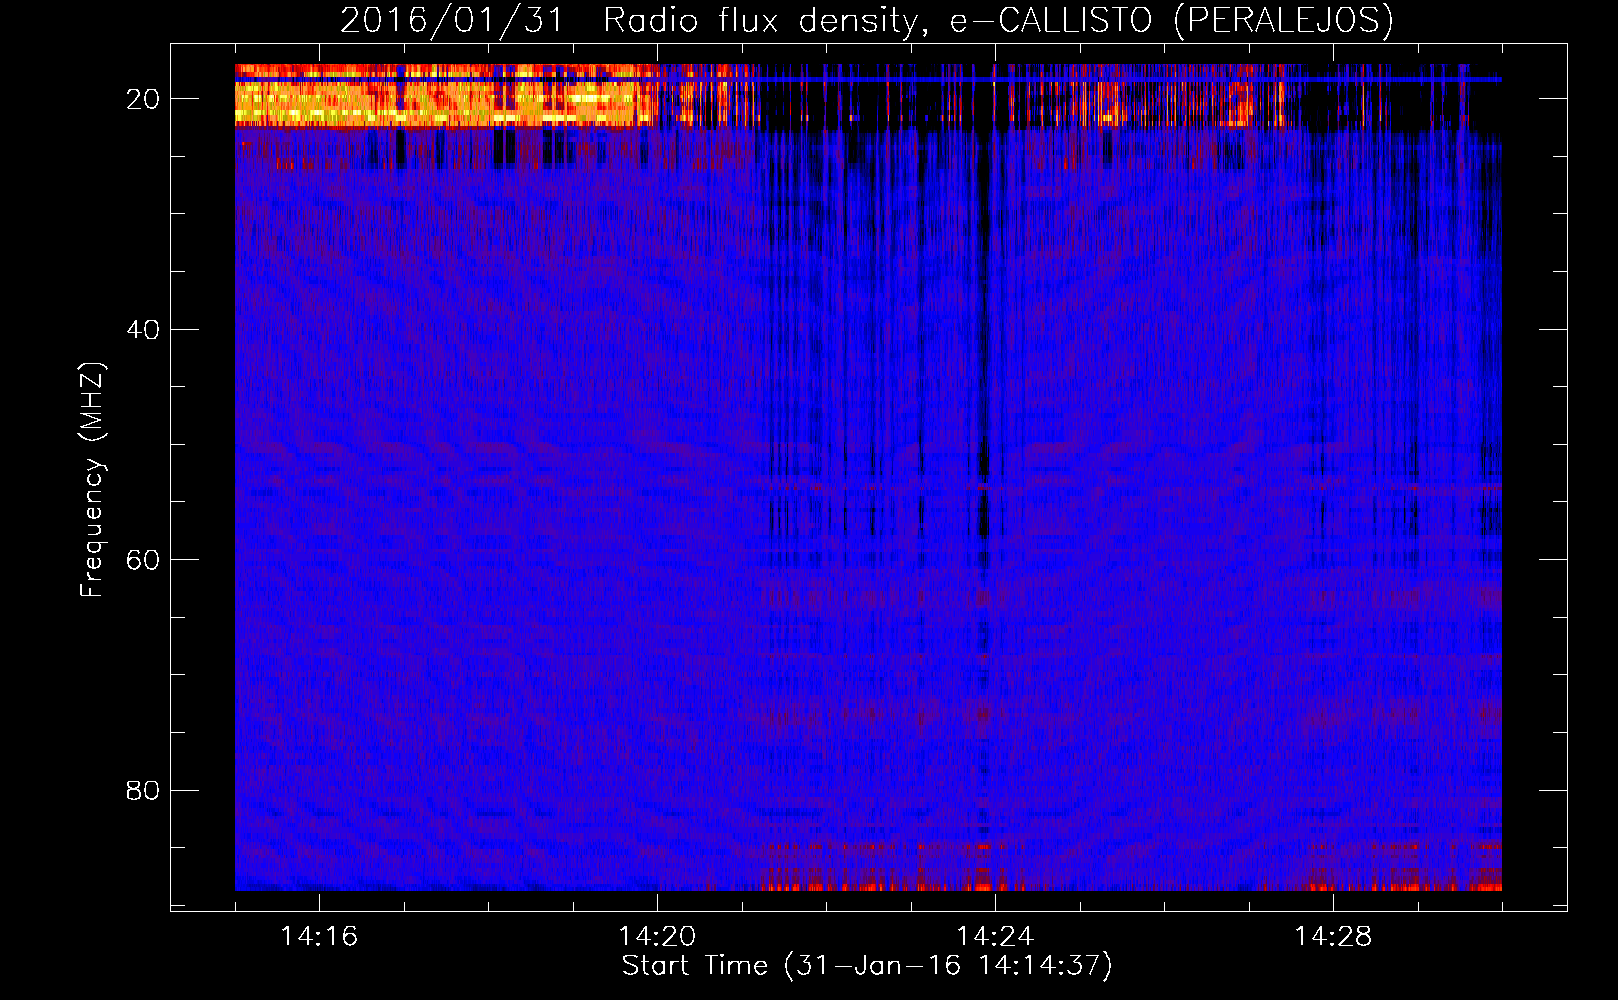
Task: Click the '14:24' time tick label
Action: [x=995, y=936]
